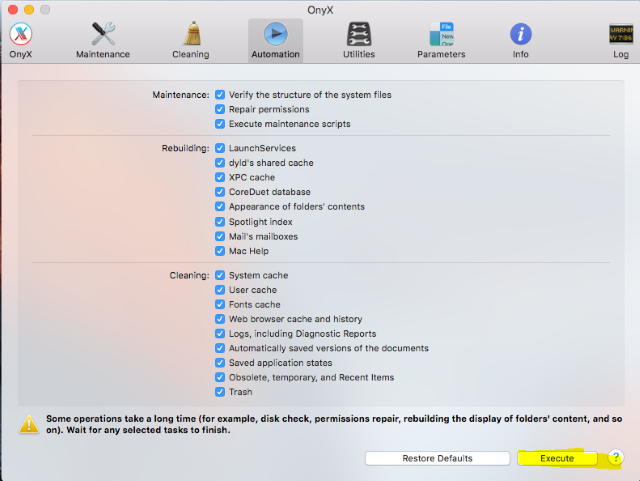Open the Utilities wrenches icon

tap(359, 34)
